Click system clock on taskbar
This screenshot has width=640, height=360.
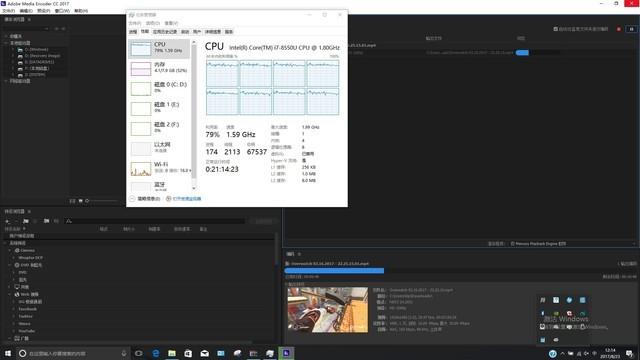(610, 353)
